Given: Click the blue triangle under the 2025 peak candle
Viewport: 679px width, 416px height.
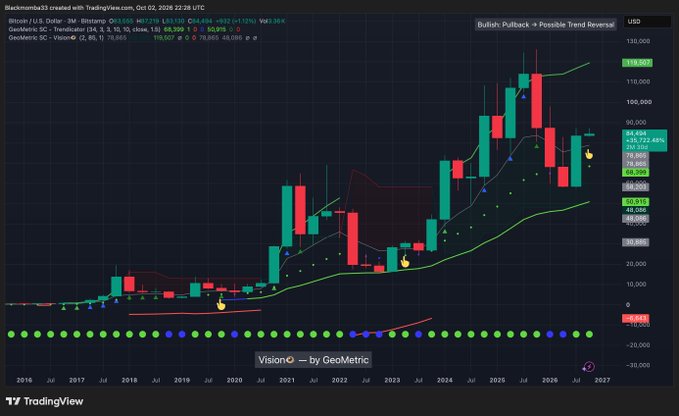Looking at the screenshot, I should (x=524, y=97).
